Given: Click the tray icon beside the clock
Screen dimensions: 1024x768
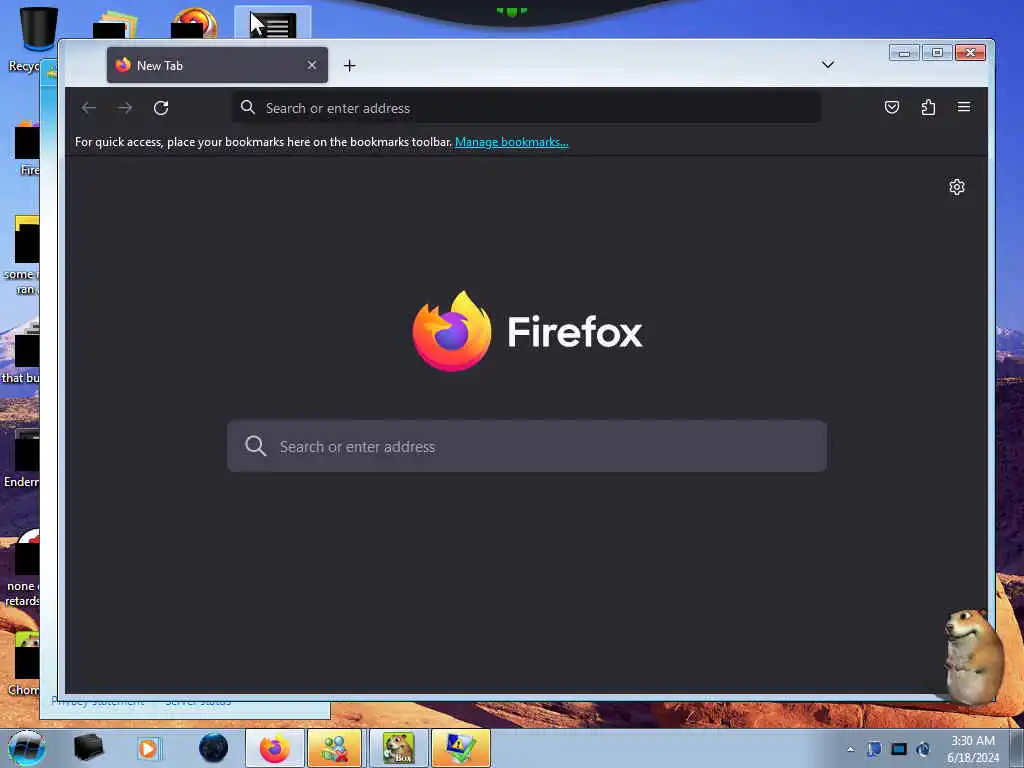Looking at the screenshot, I should click(923, 748).
